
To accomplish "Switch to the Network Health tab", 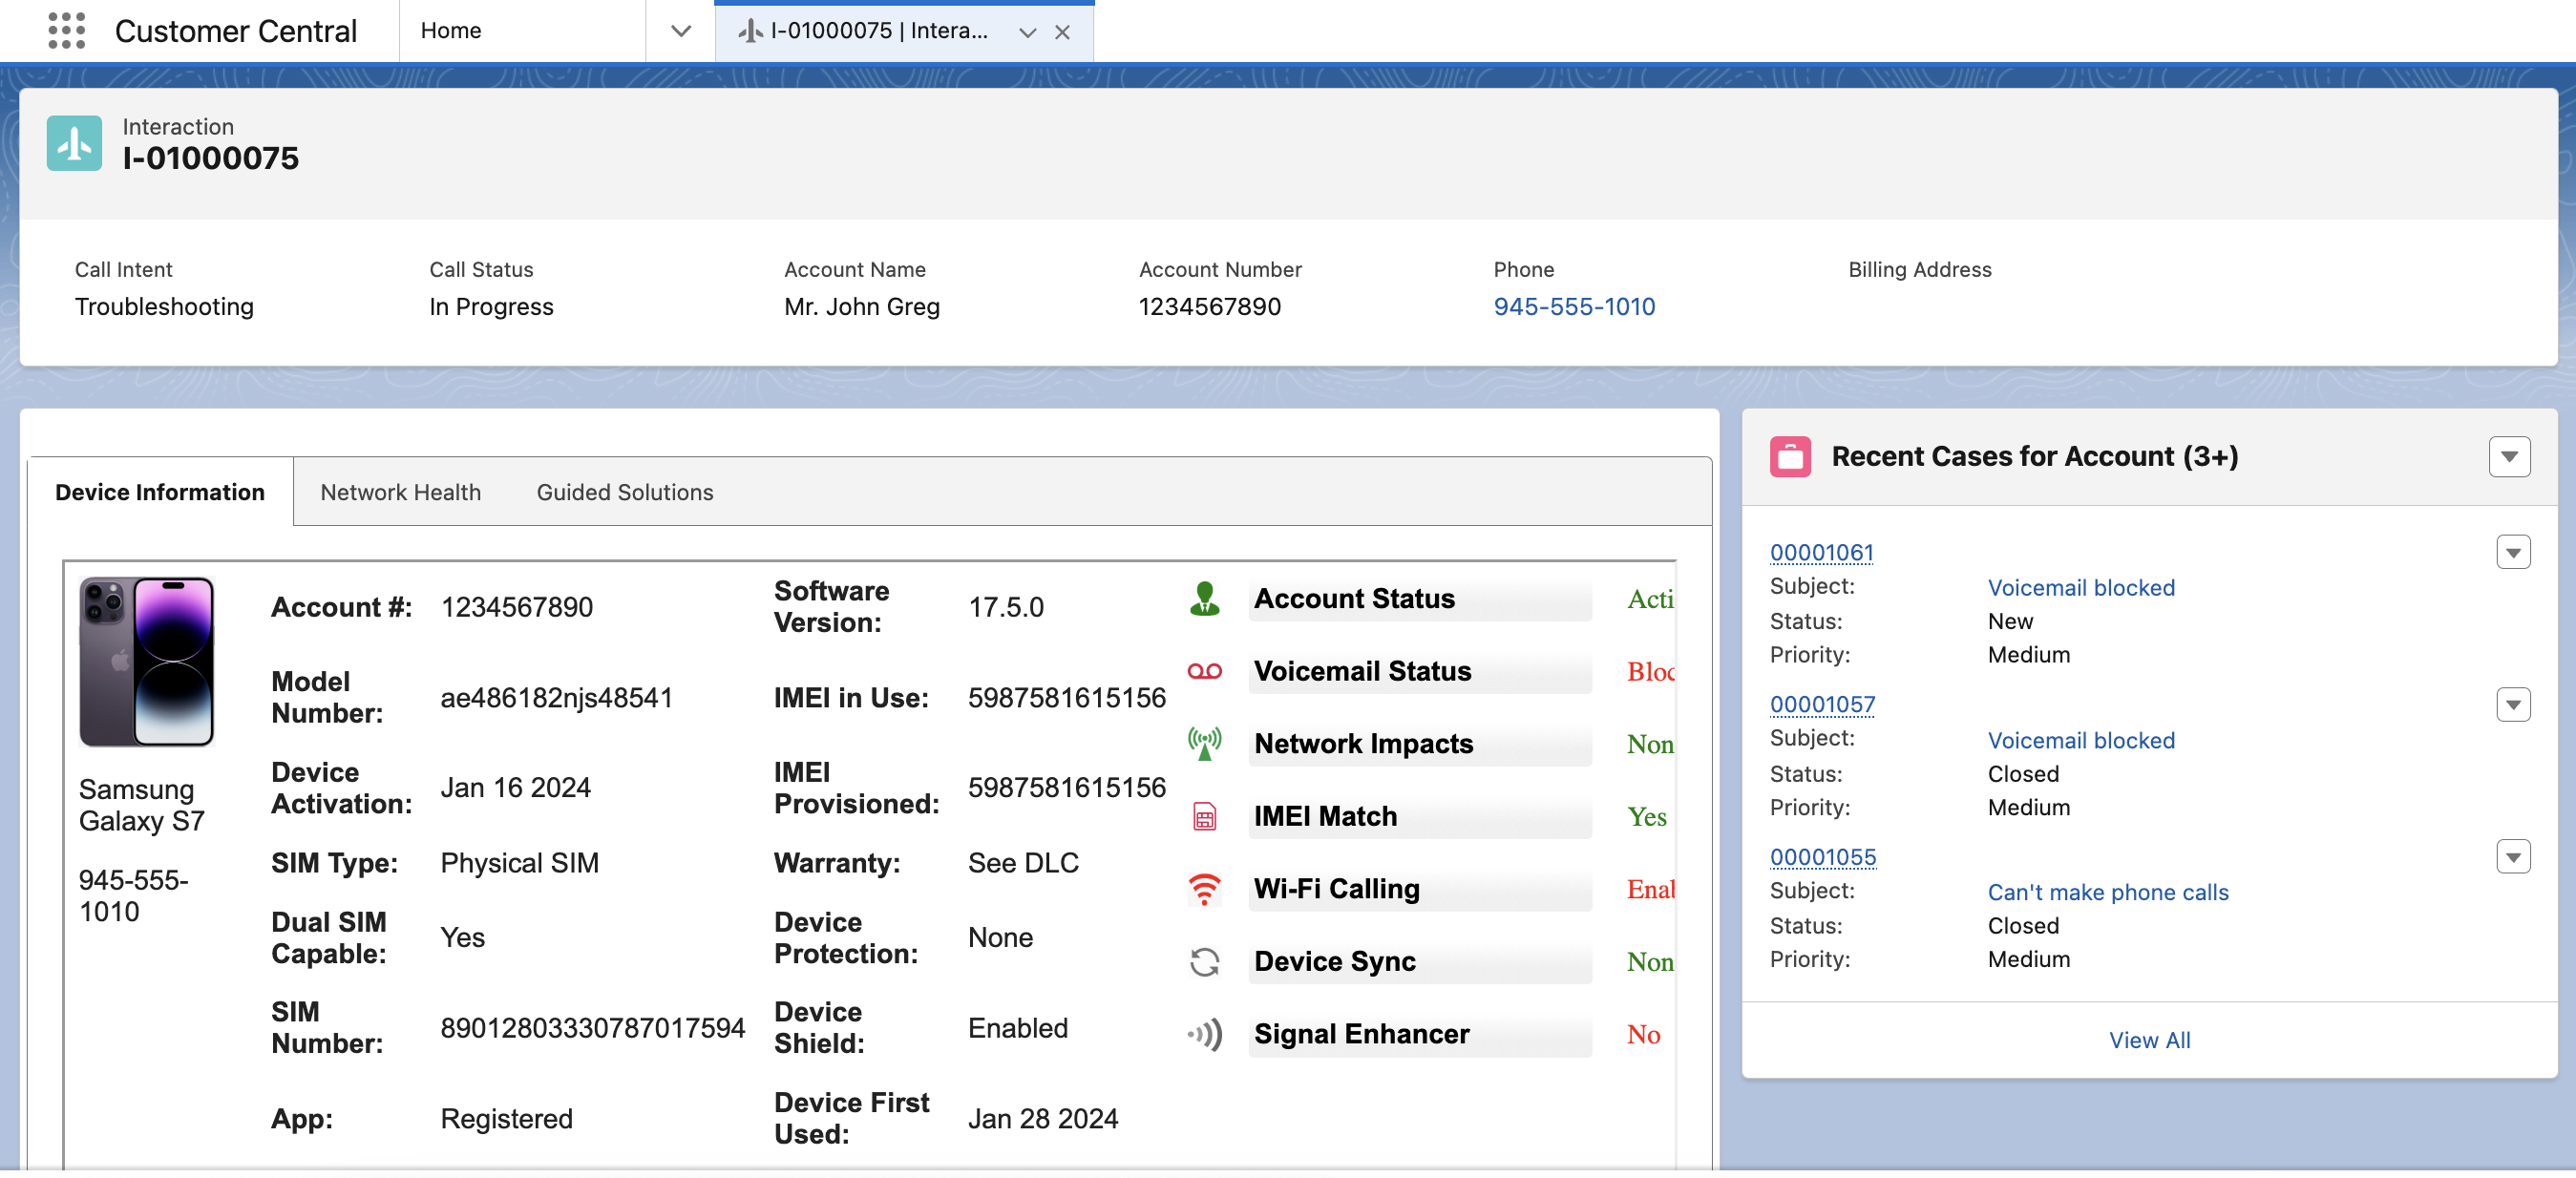I will pos(400,492).
